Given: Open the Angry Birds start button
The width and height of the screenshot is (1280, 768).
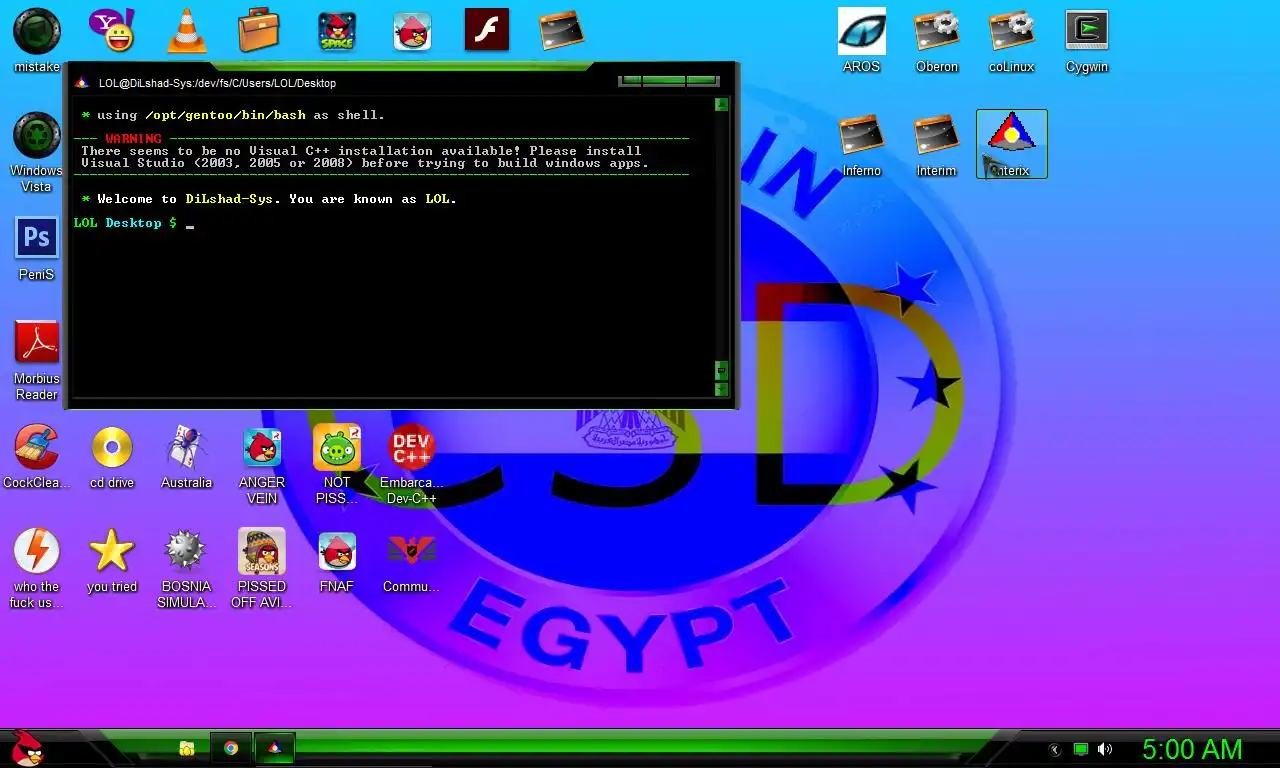Looking at the screenshot, I should (28, 748).
